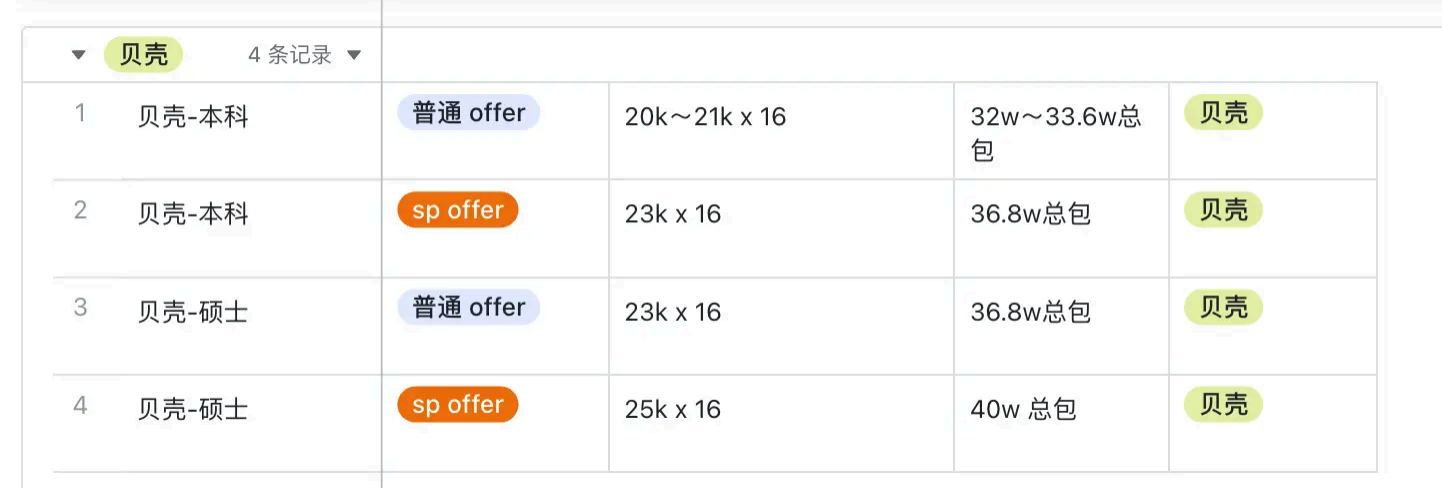
Task: Open the 贝壳-本科 record in row 1
Action: pos(193,117)
